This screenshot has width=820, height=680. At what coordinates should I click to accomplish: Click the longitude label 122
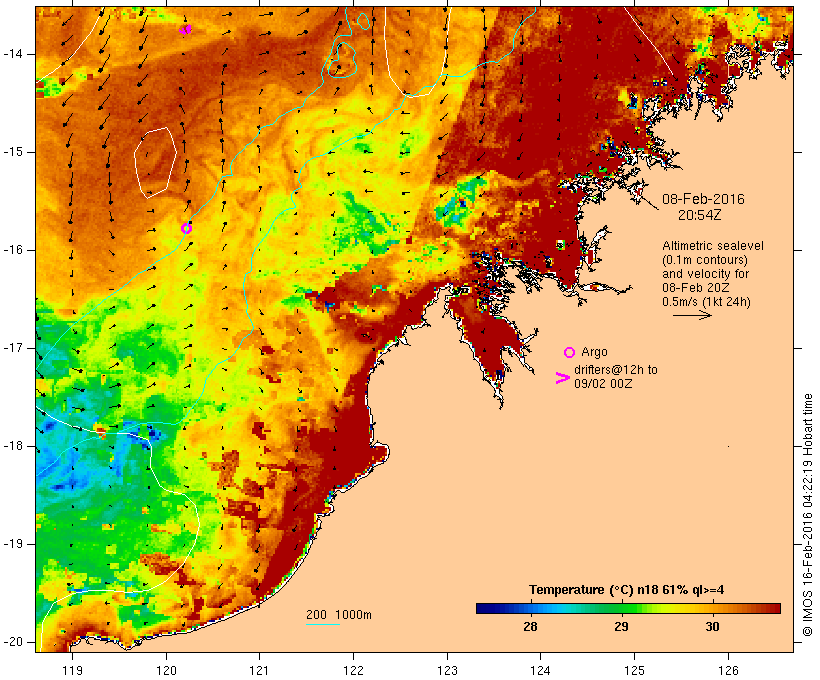[x=353, y=670]
